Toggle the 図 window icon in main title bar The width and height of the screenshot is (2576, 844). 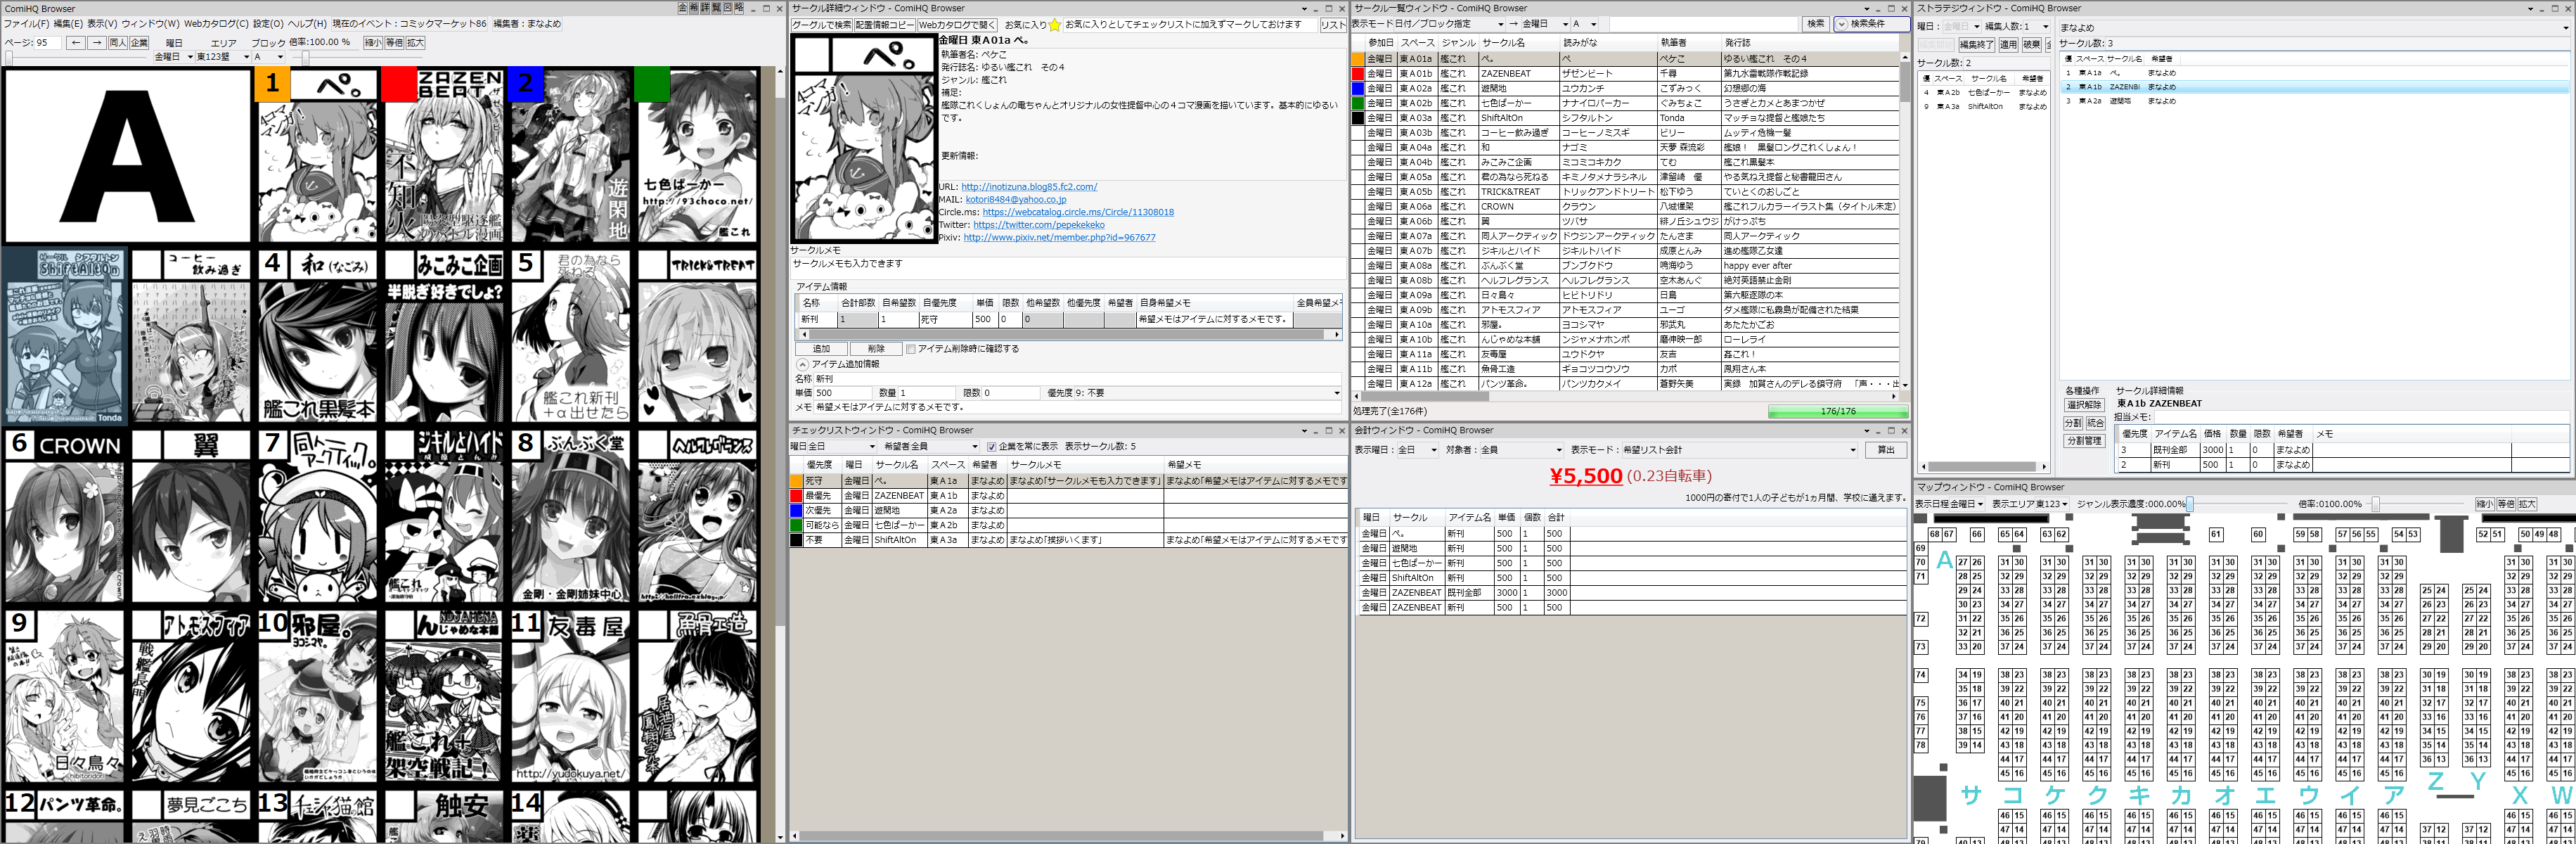[x=727, y=7]
